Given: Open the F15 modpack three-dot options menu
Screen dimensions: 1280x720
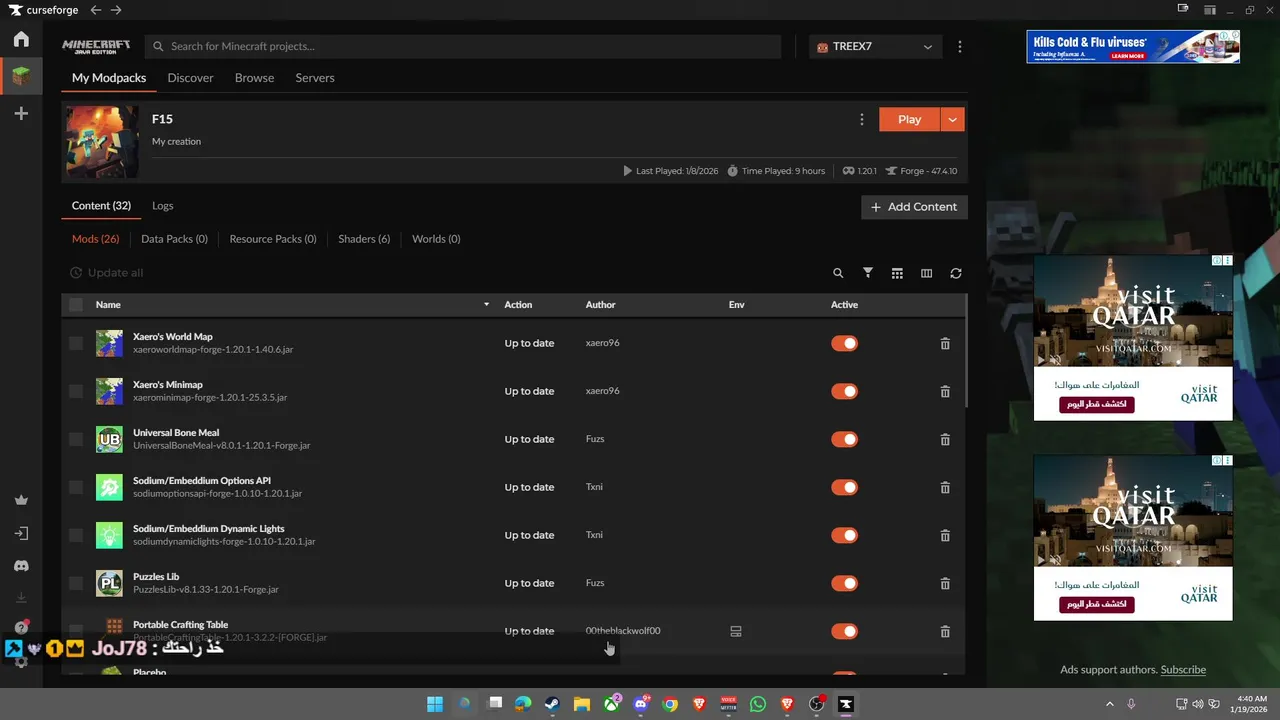Looking at the screenshot, I should (862, 119).
